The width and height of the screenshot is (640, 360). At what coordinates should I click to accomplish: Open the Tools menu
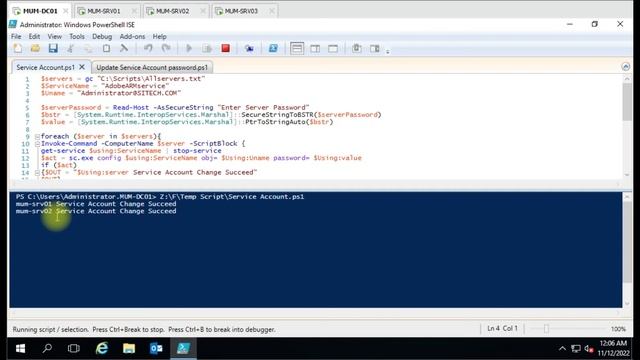[x=77, y=36]
